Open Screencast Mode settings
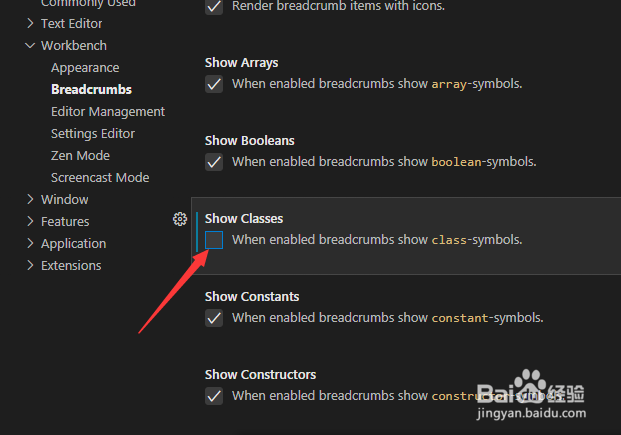 [100, 177]
